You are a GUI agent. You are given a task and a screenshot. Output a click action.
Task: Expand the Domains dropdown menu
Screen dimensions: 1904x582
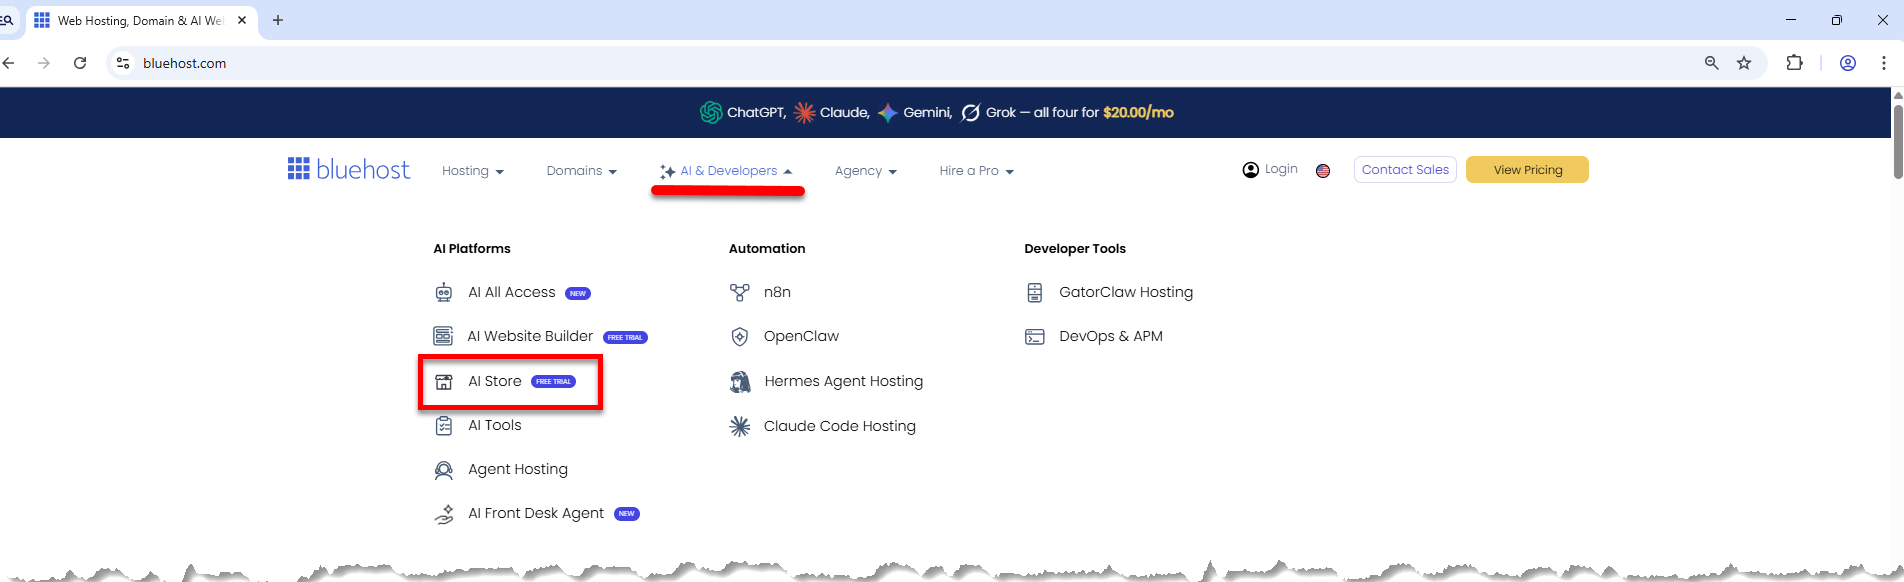582,171
